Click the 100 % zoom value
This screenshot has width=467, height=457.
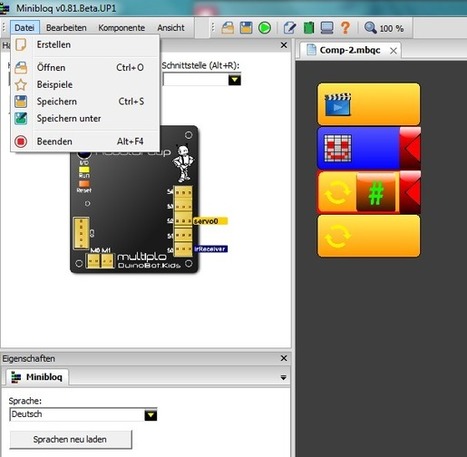tap(392, 29)
